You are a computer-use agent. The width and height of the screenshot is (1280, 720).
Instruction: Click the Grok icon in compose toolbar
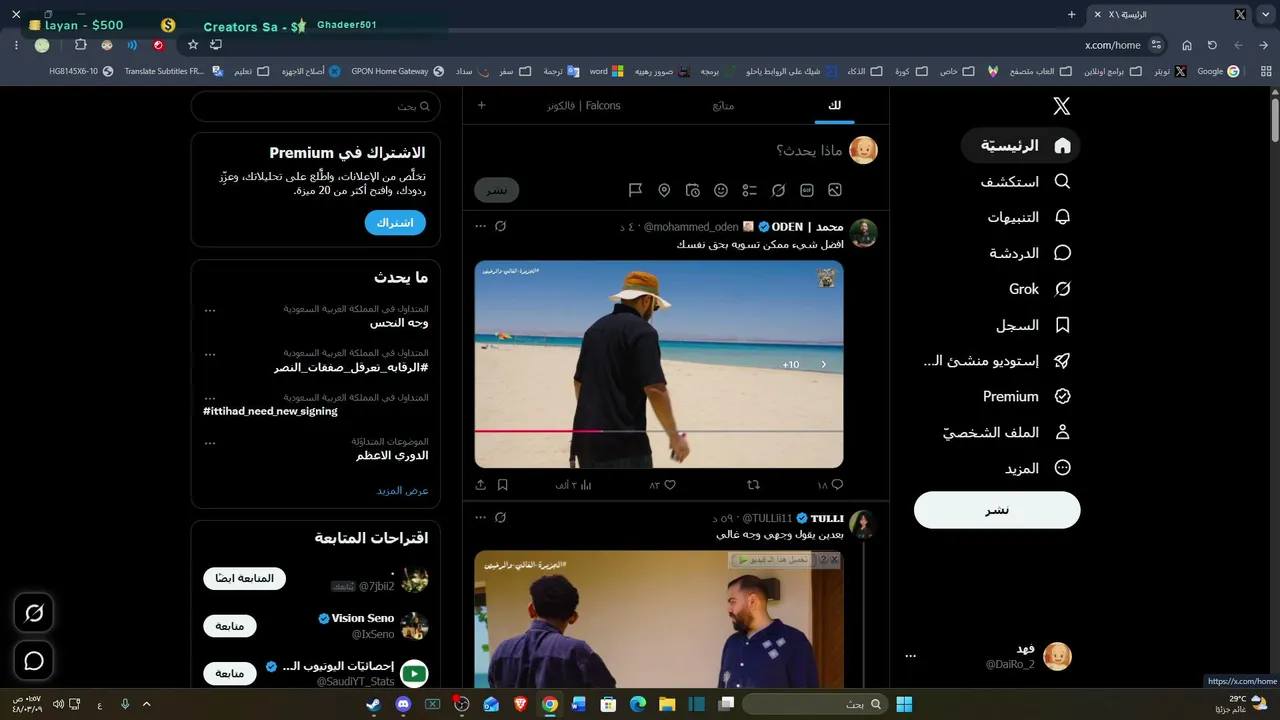coord(778,190)
